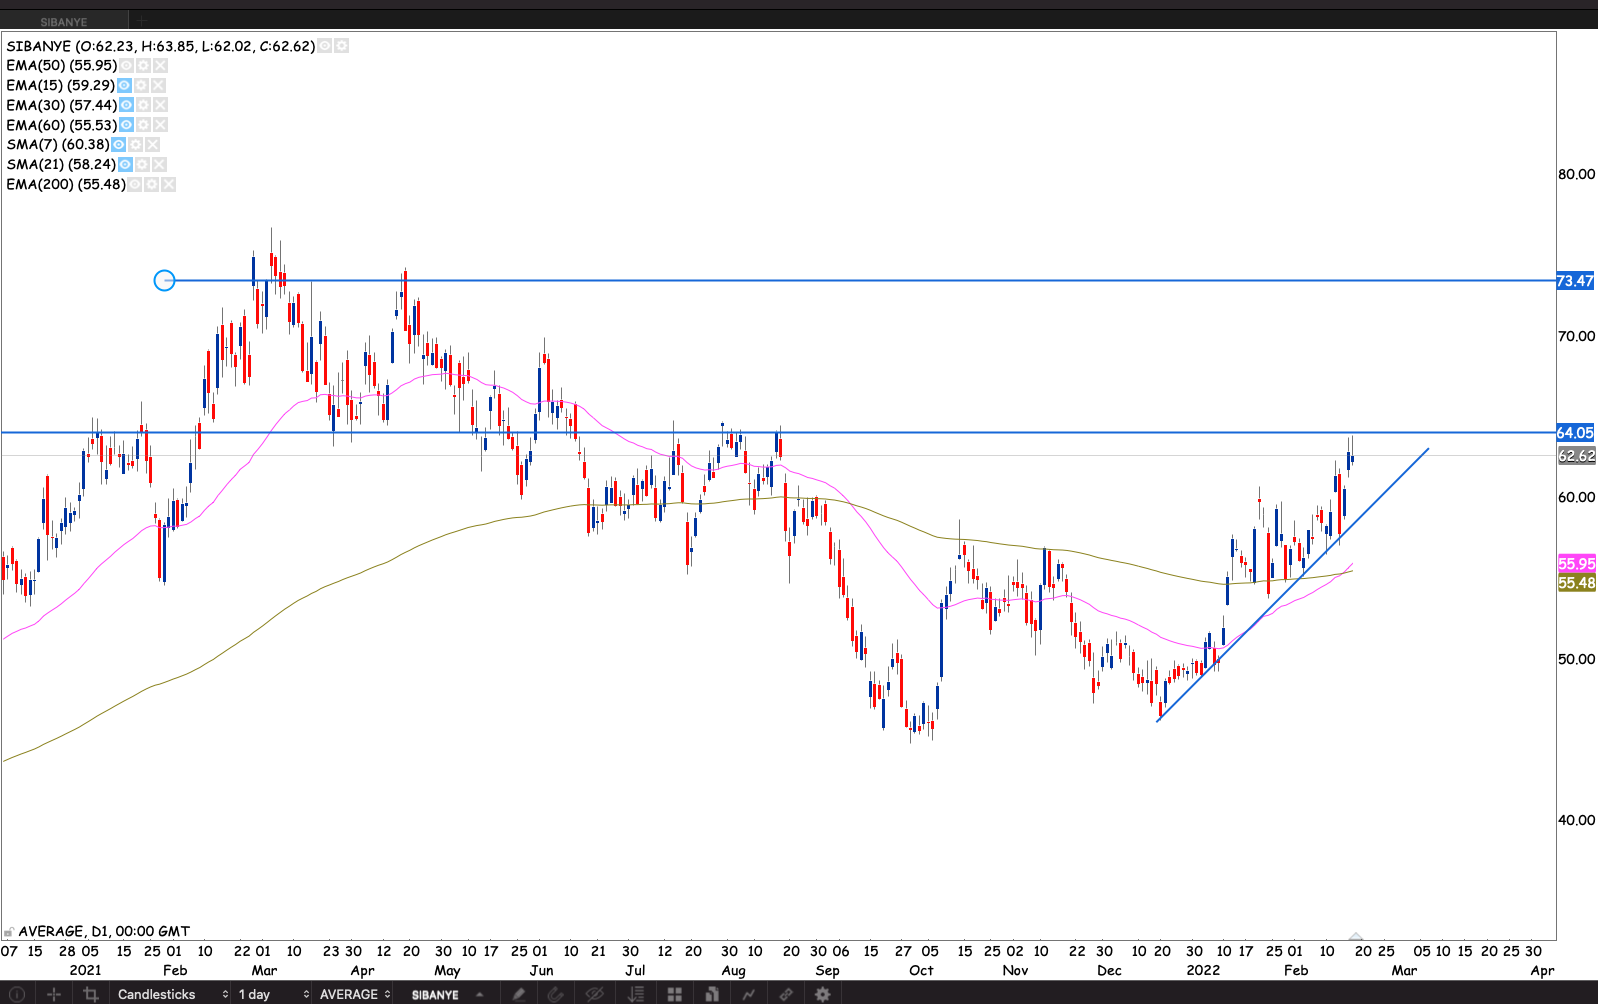Click the 73.47 horizontal line handle

click(x=165, y=281)
